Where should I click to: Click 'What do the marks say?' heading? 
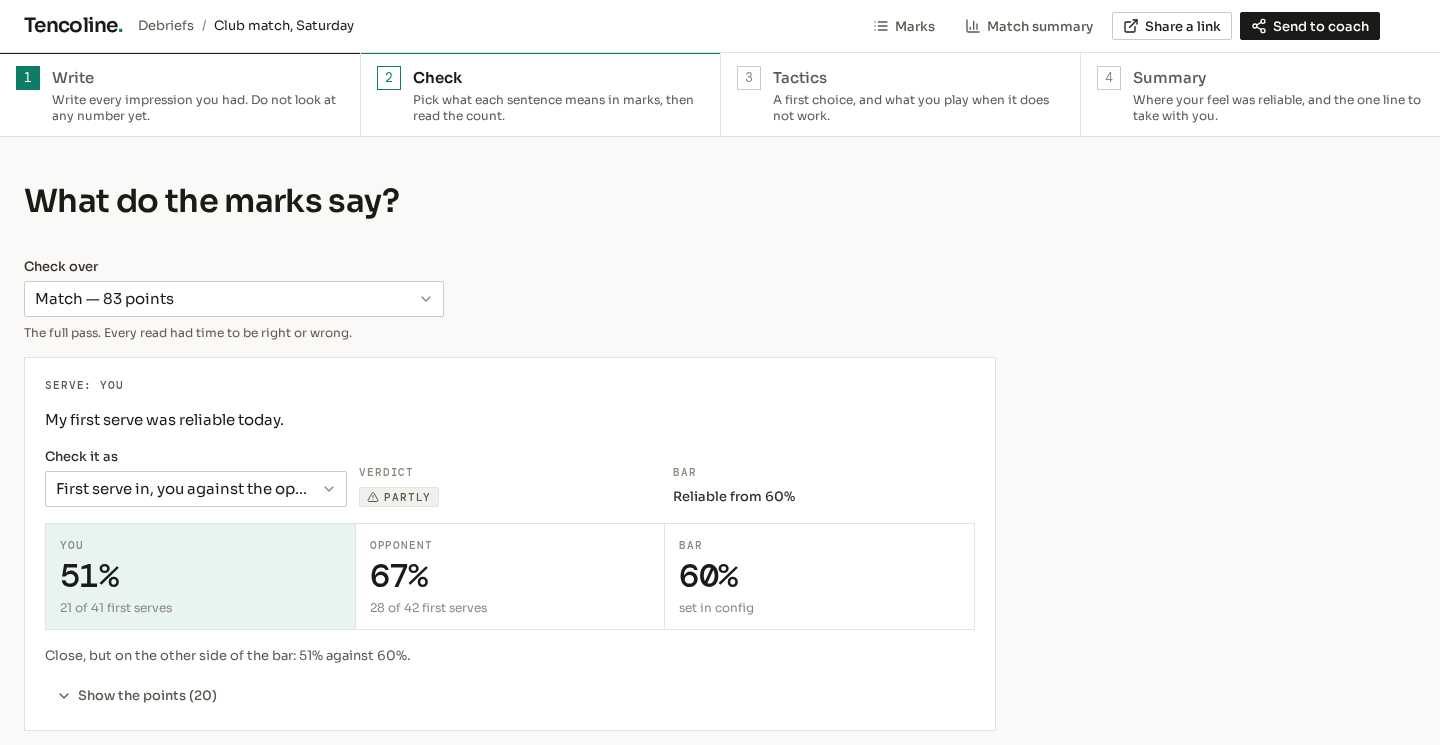pos(212,201)
